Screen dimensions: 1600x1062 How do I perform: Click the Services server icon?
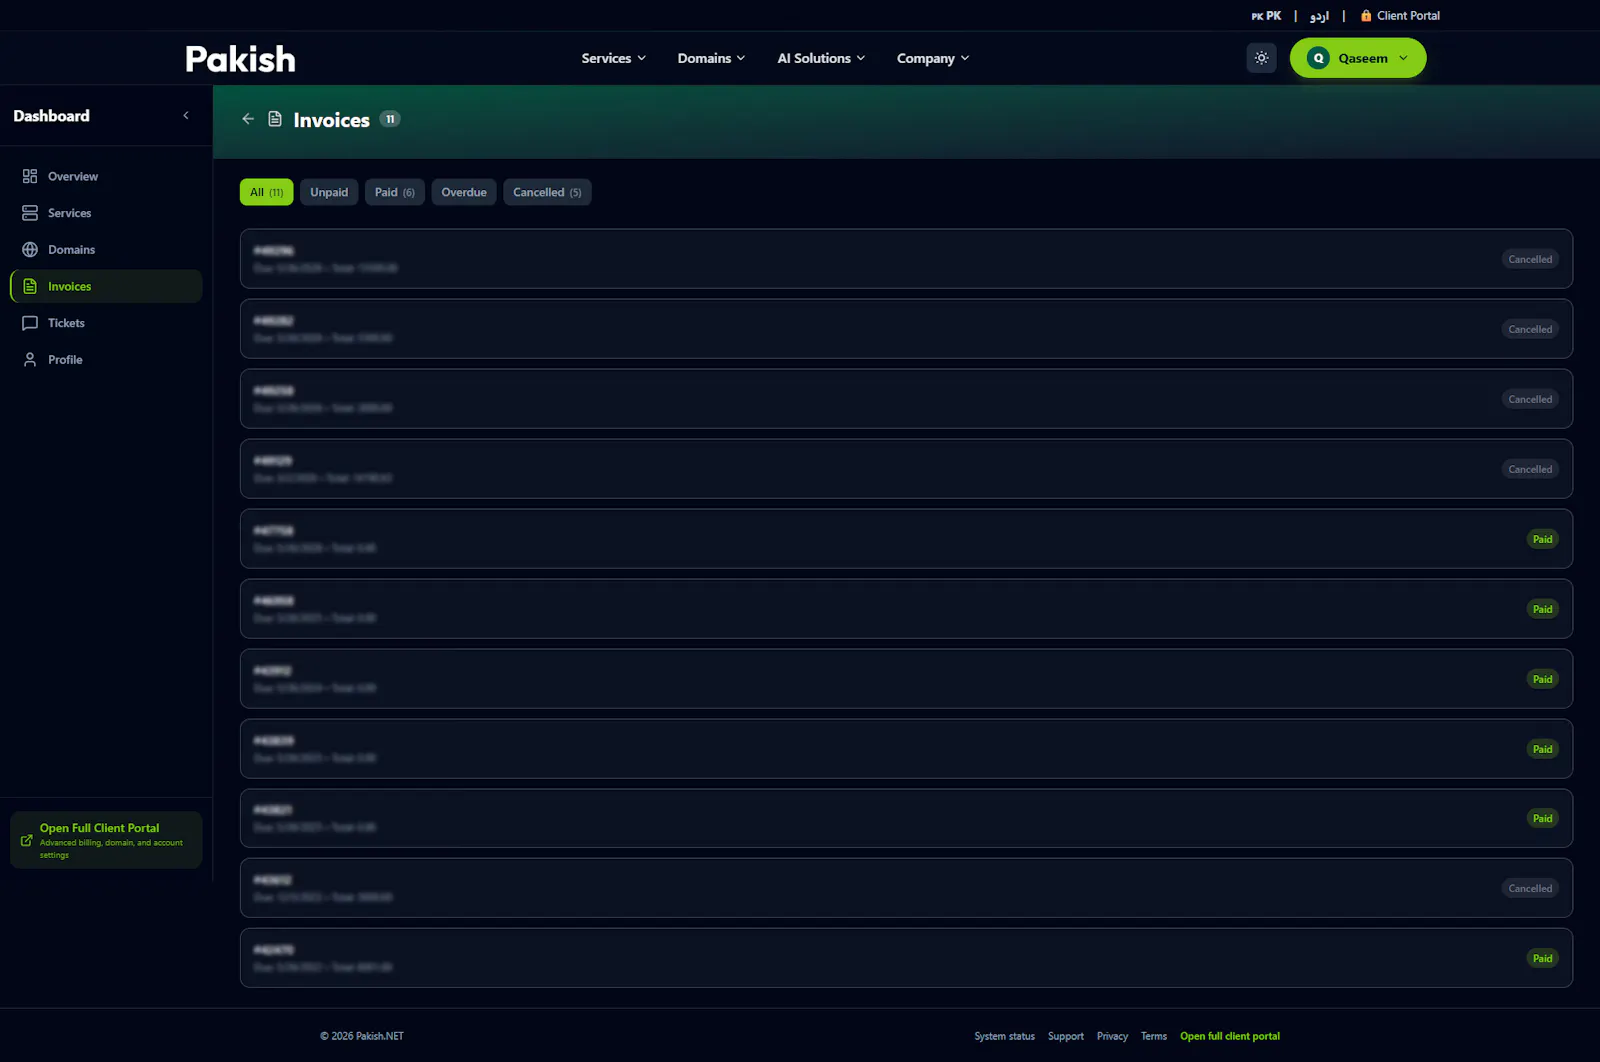[x=30, y=213]
